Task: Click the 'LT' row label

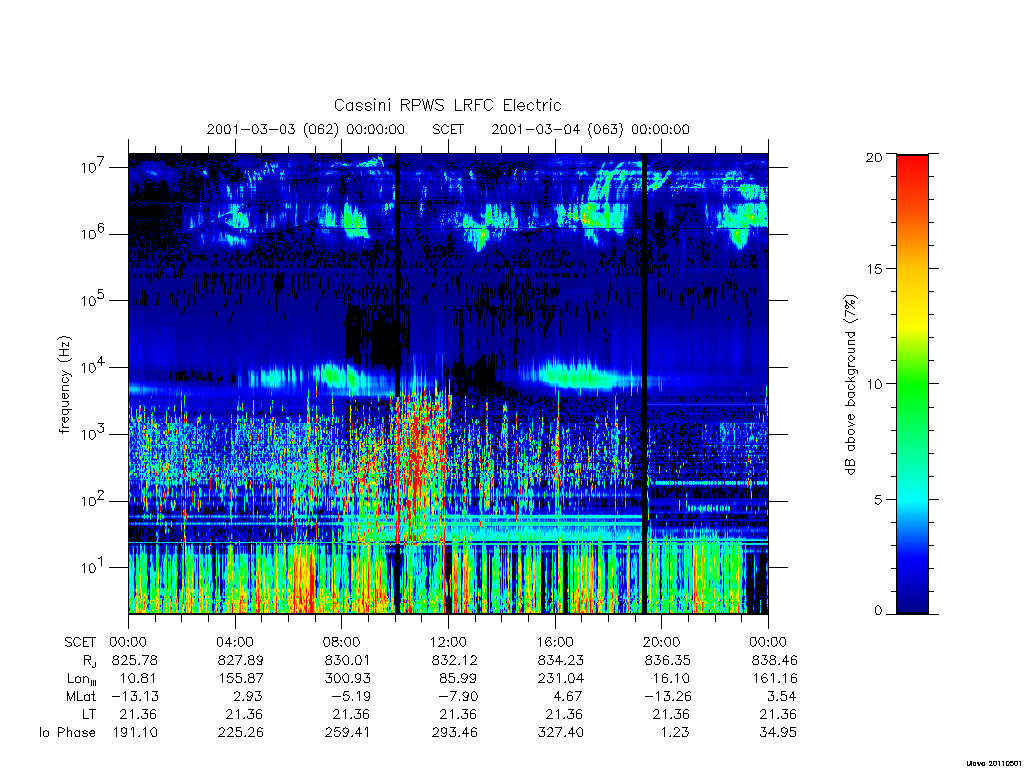Action: click(x=89, y=714)
